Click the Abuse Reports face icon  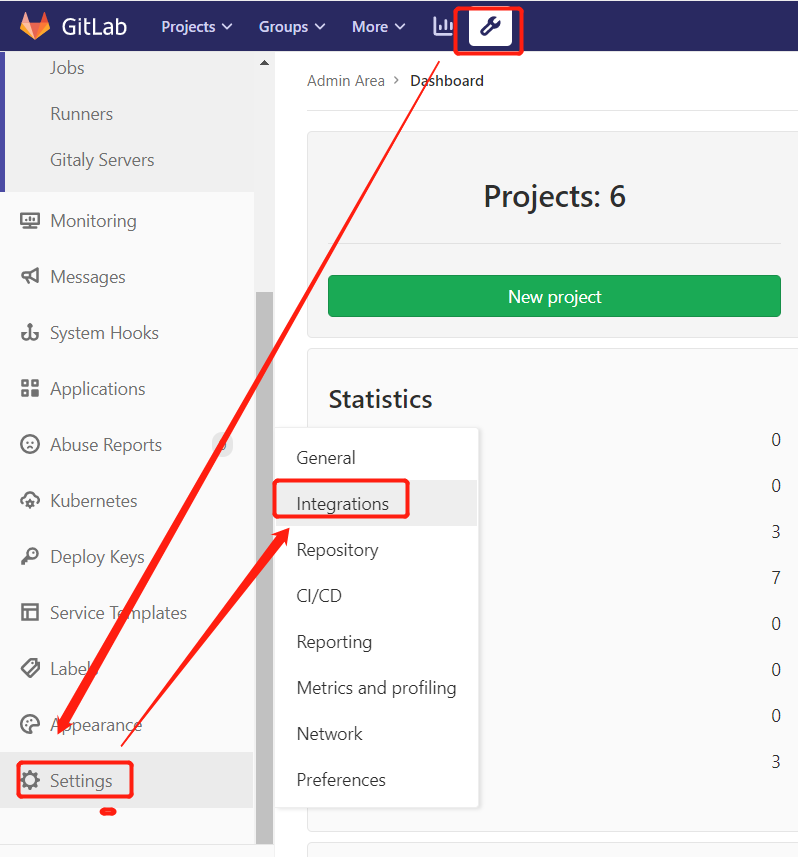tap(30, 444)
